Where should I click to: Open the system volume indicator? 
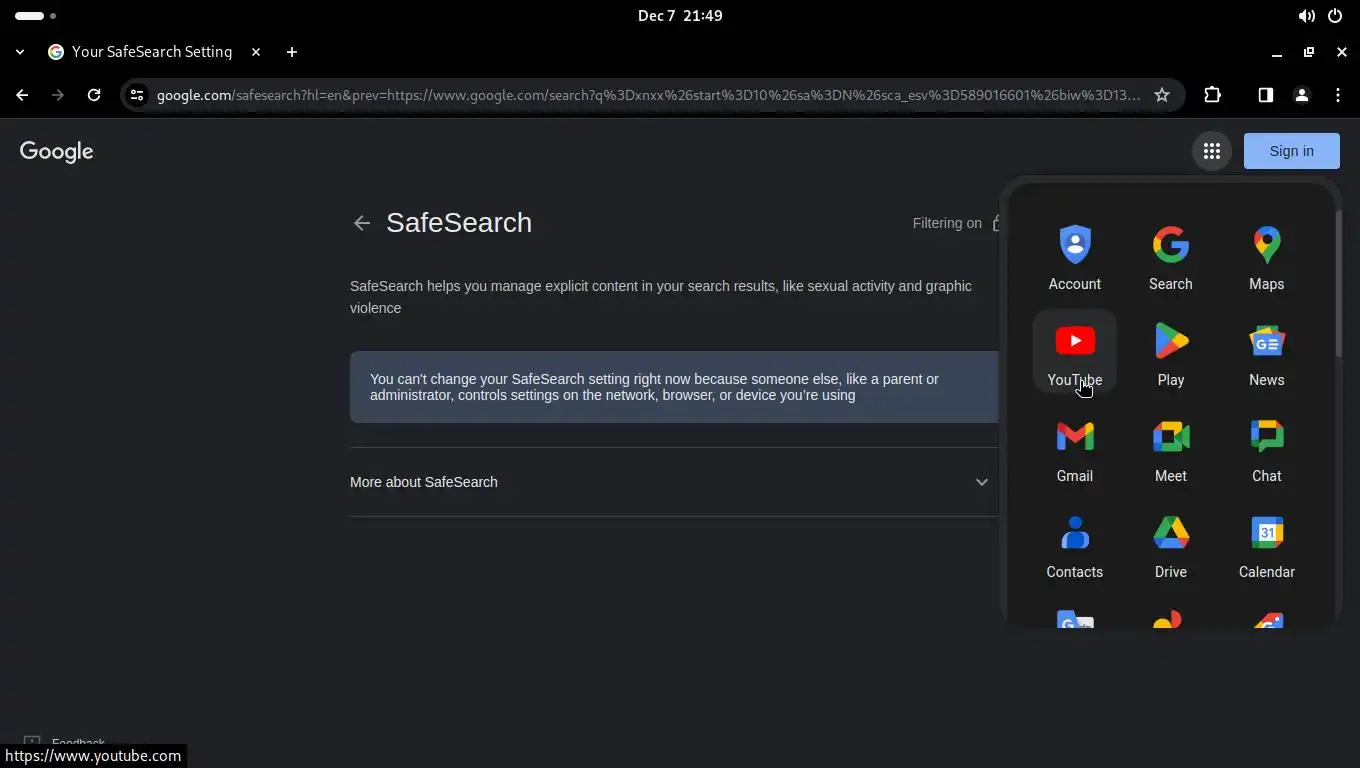click(x=1306, y=16)
